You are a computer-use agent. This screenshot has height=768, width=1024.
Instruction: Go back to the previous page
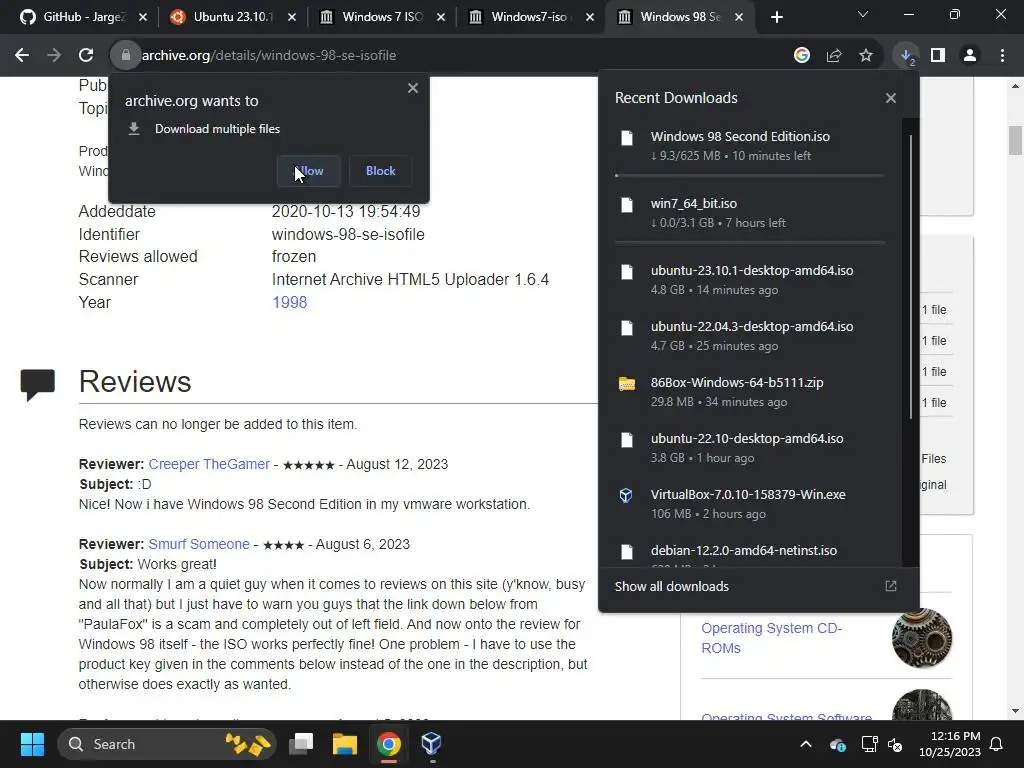pos(22,56)
